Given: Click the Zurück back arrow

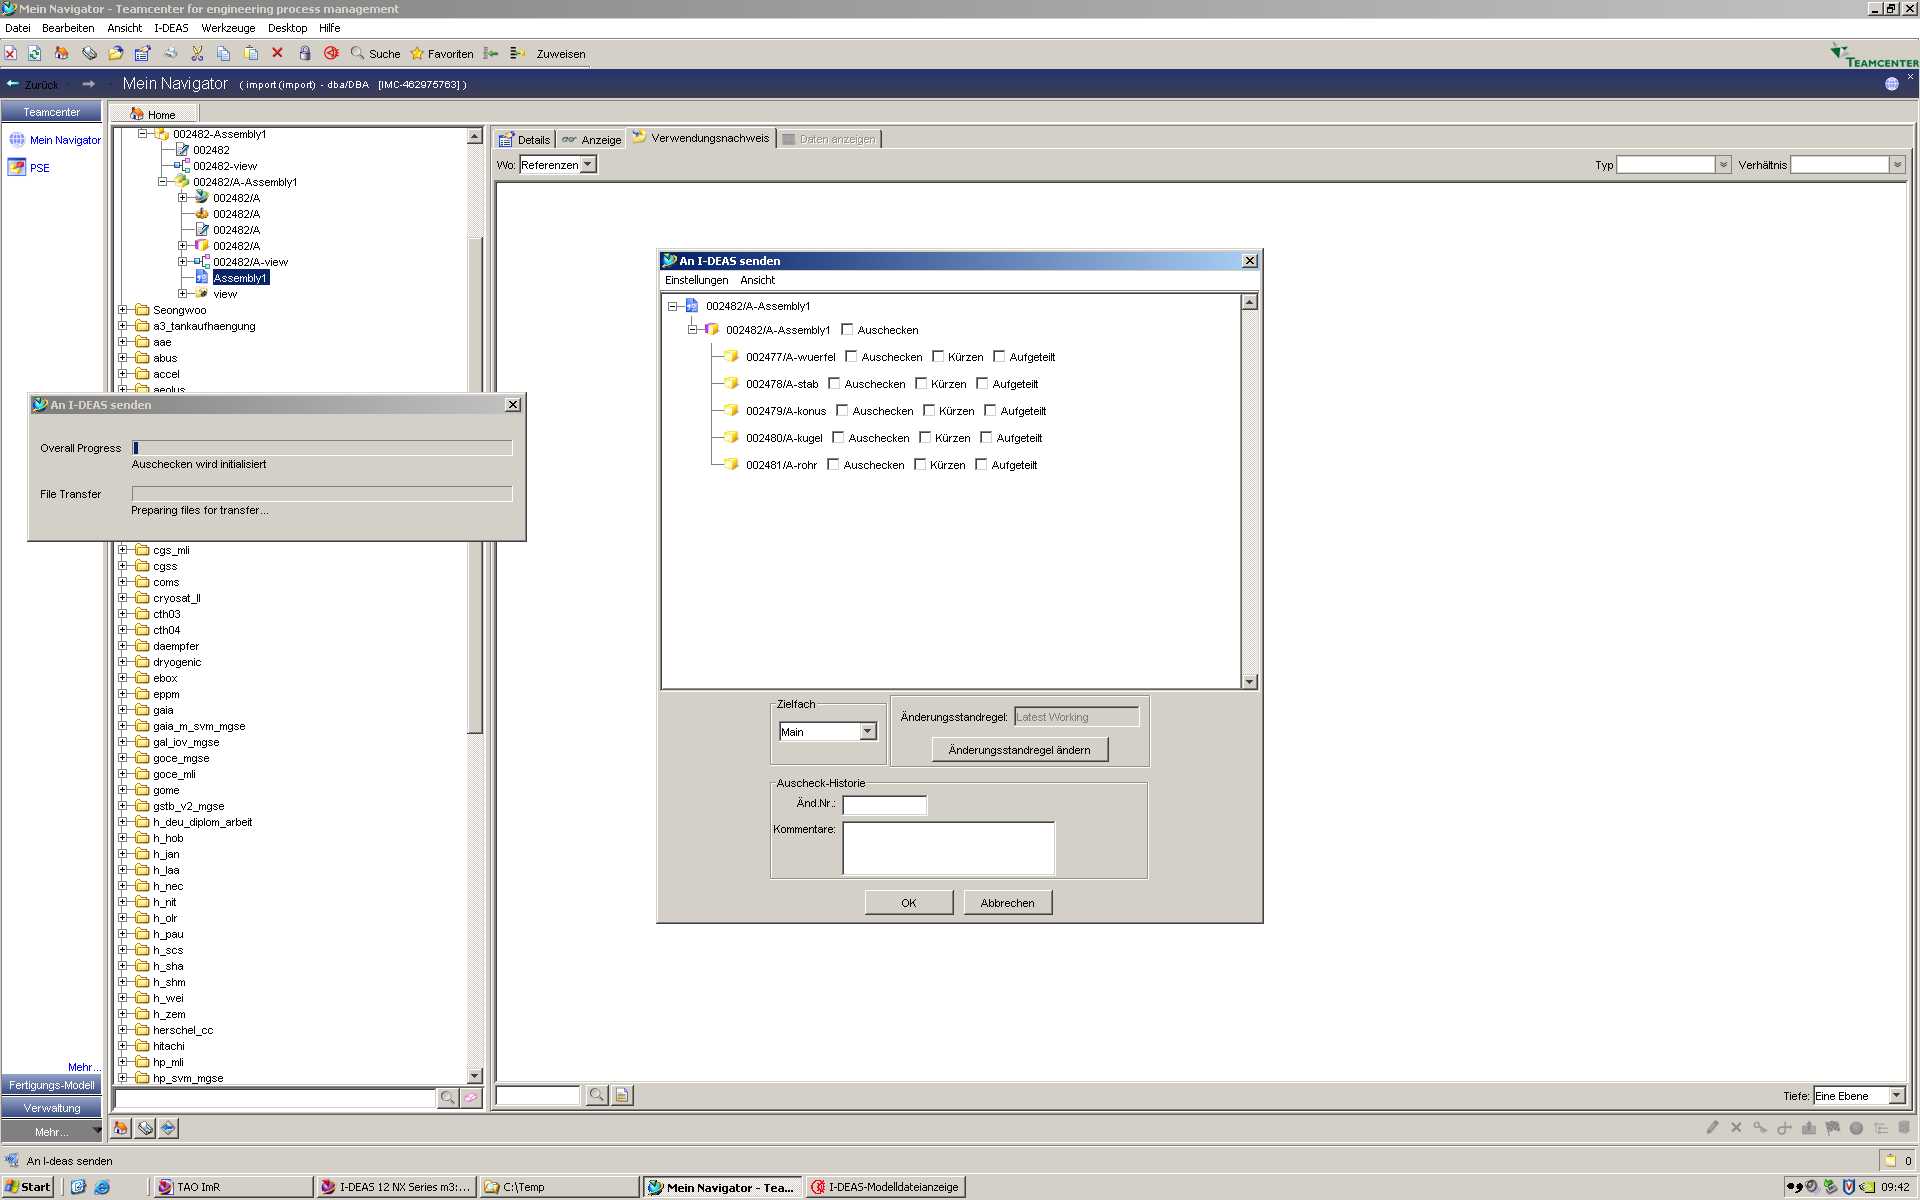Looking at the screenshot, I should (x=13, y=84).
